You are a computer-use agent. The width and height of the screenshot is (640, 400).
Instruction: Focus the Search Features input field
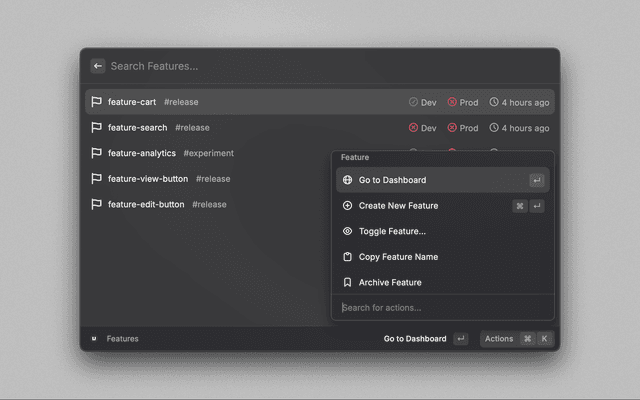pyautogui.click(x=300, y=66)
